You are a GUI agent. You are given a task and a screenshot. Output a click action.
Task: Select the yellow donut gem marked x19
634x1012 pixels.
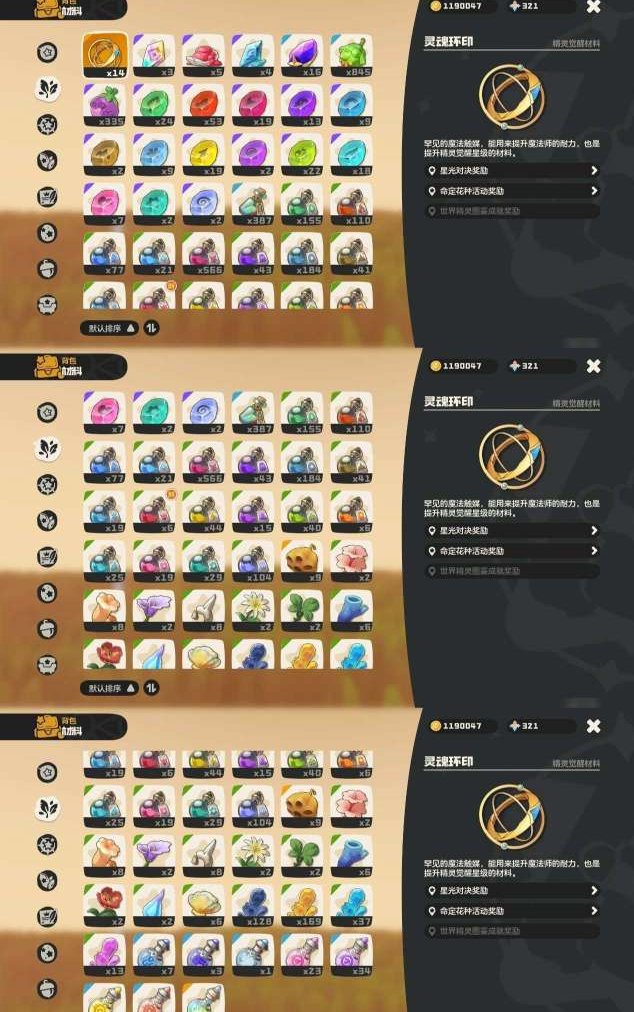pyautogui.click(x=203, y=155)
